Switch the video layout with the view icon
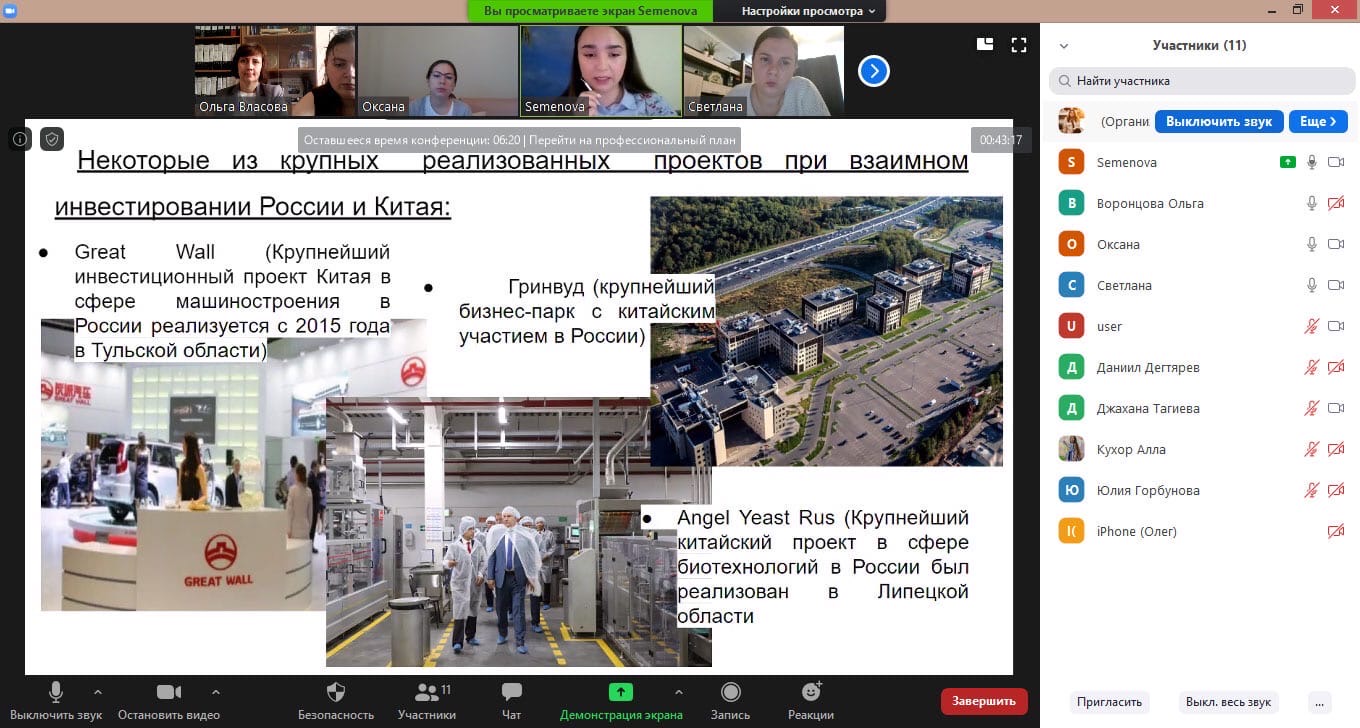The image size is (1360, 728). [985, 44]
